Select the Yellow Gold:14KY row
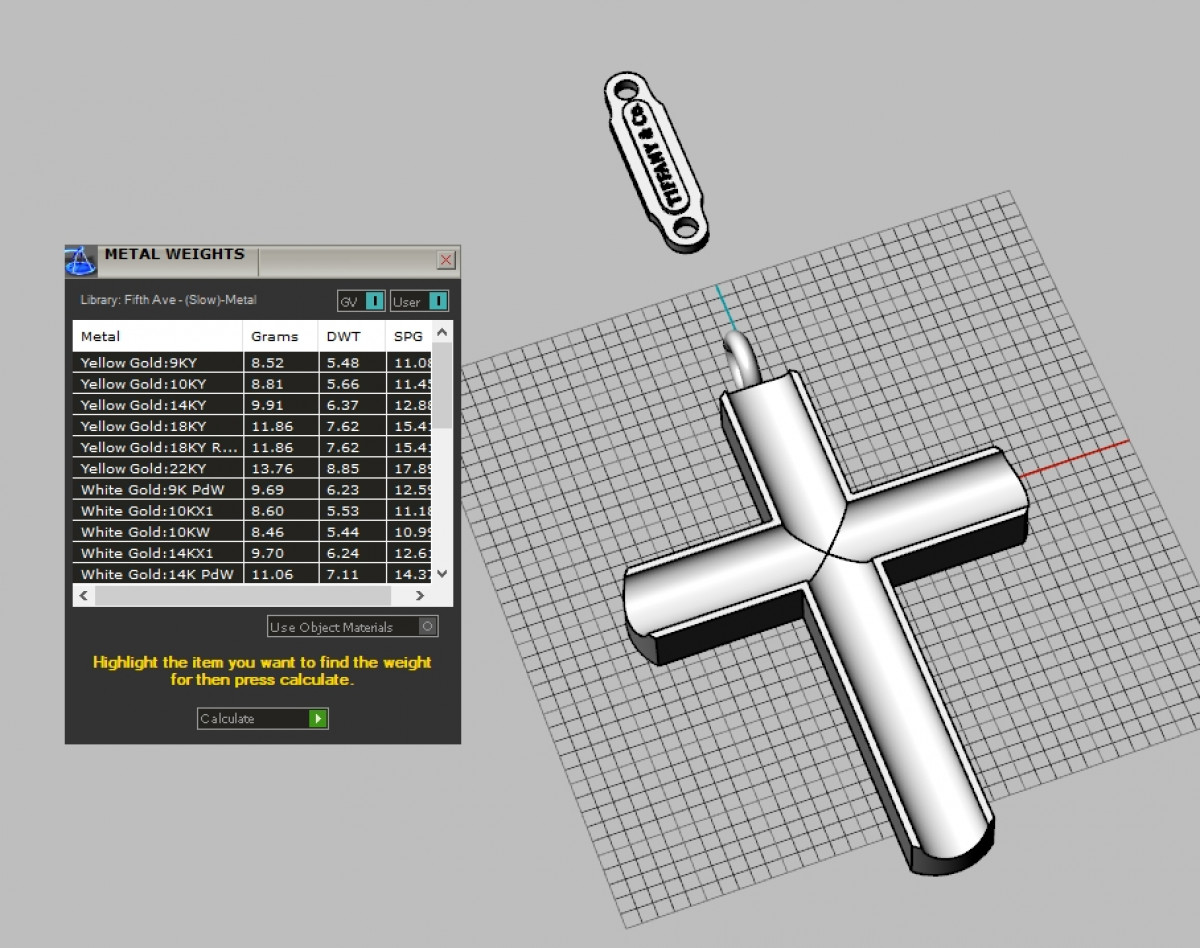1200x948 pixels. 254,404
